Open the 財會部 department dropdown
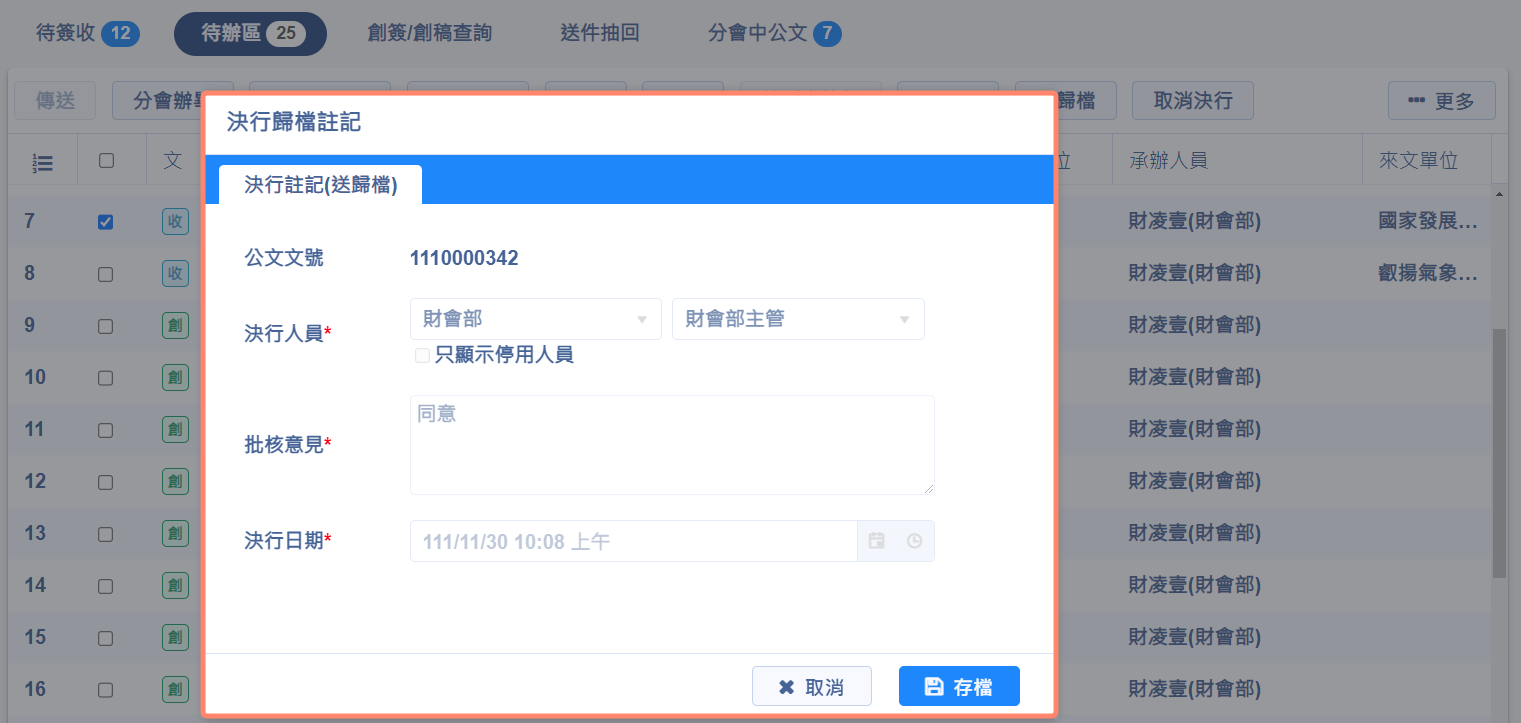This screenshot has height=723, width=1521. tap(535, 319)
